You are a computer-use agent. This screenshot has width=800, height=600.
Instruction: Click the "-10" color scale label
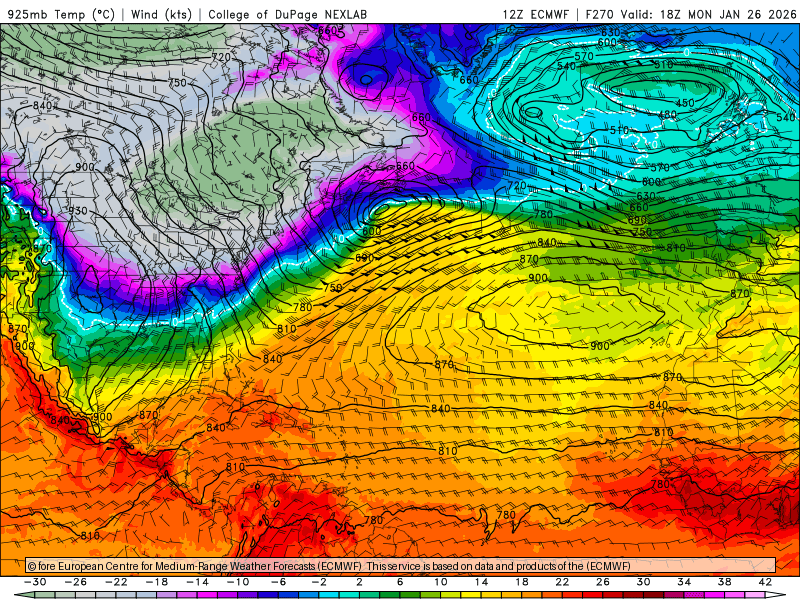238,582
